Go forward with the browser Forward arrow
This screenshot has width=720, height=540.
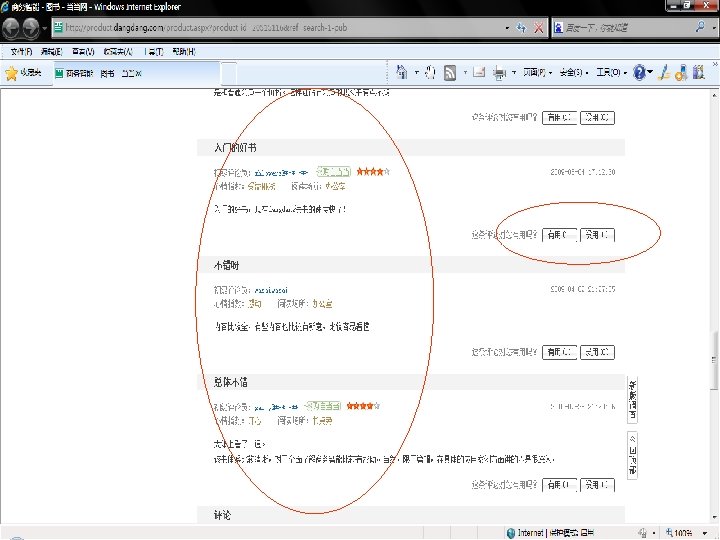pos(31,28)
